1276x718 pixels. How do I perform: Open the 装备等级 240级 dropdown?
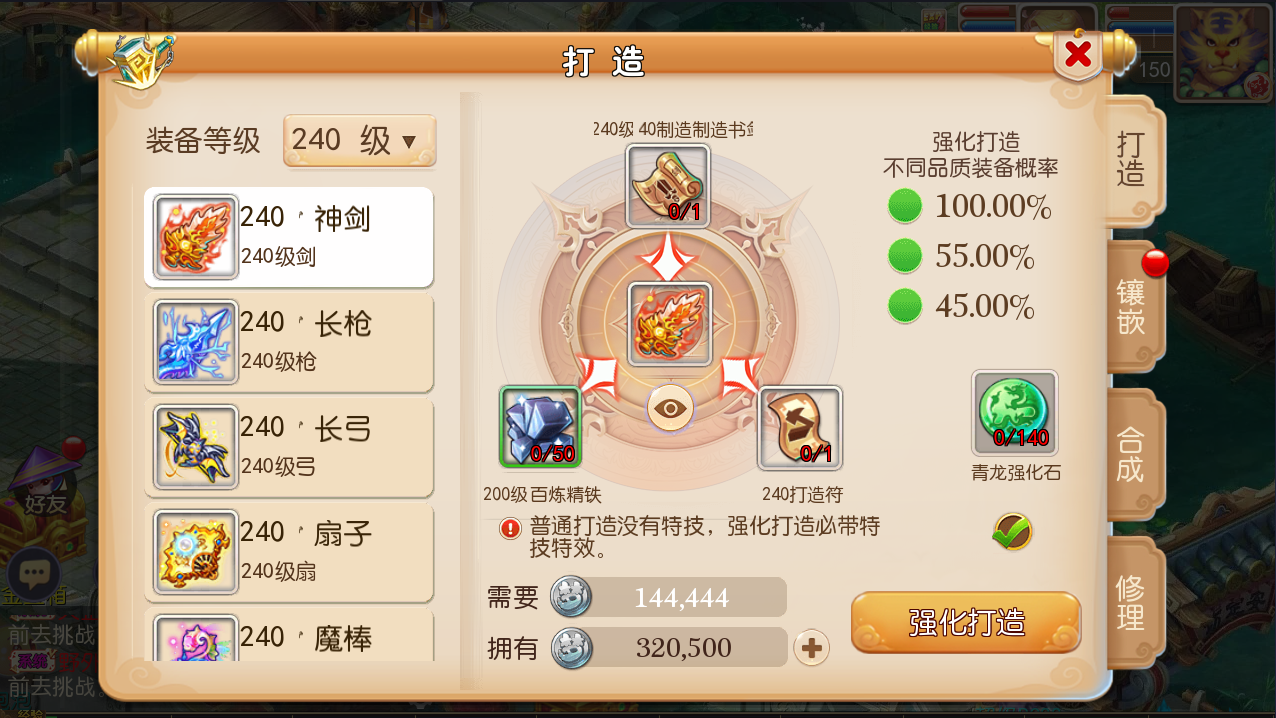pyautogui.click(x=360, y=140)
